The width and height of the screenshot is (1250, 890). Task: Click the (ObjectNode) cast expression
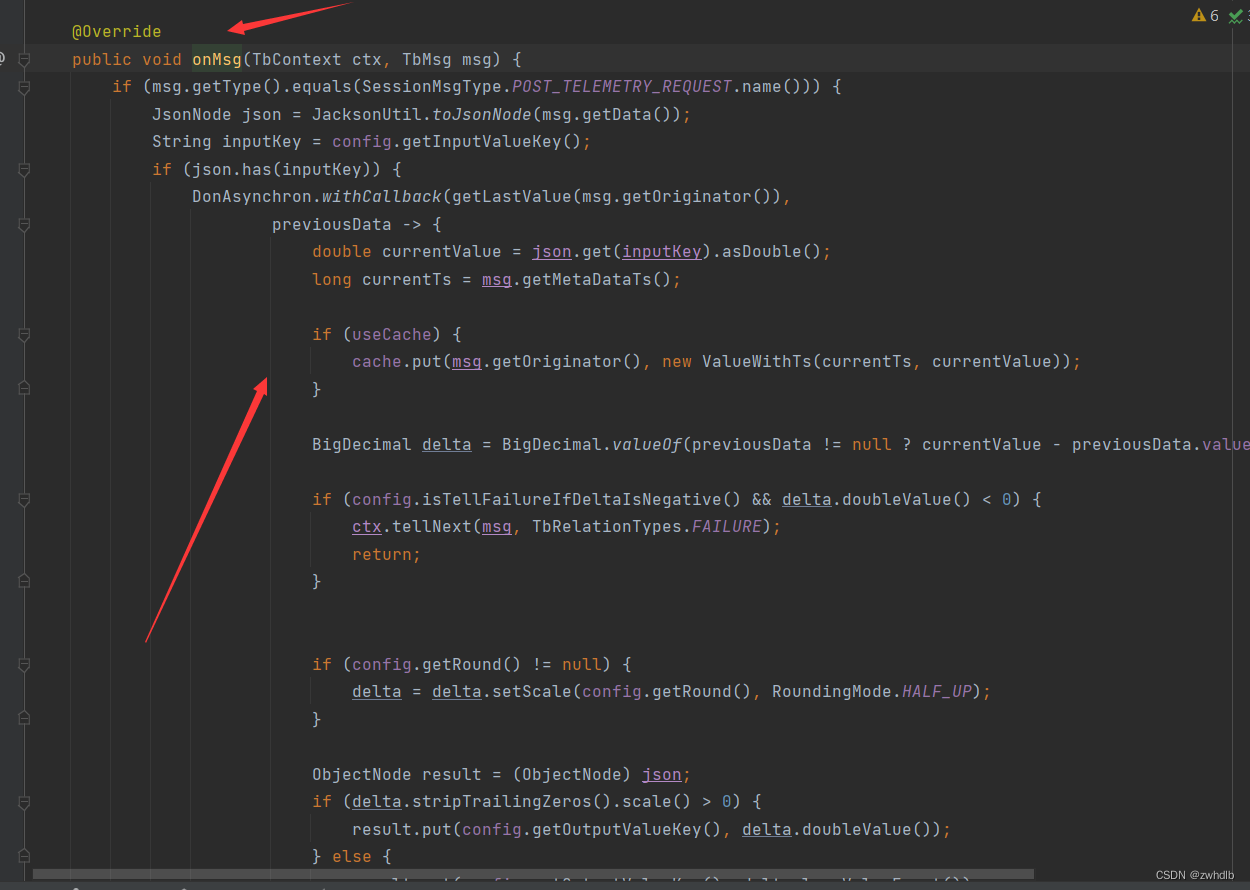pos(572,774)
